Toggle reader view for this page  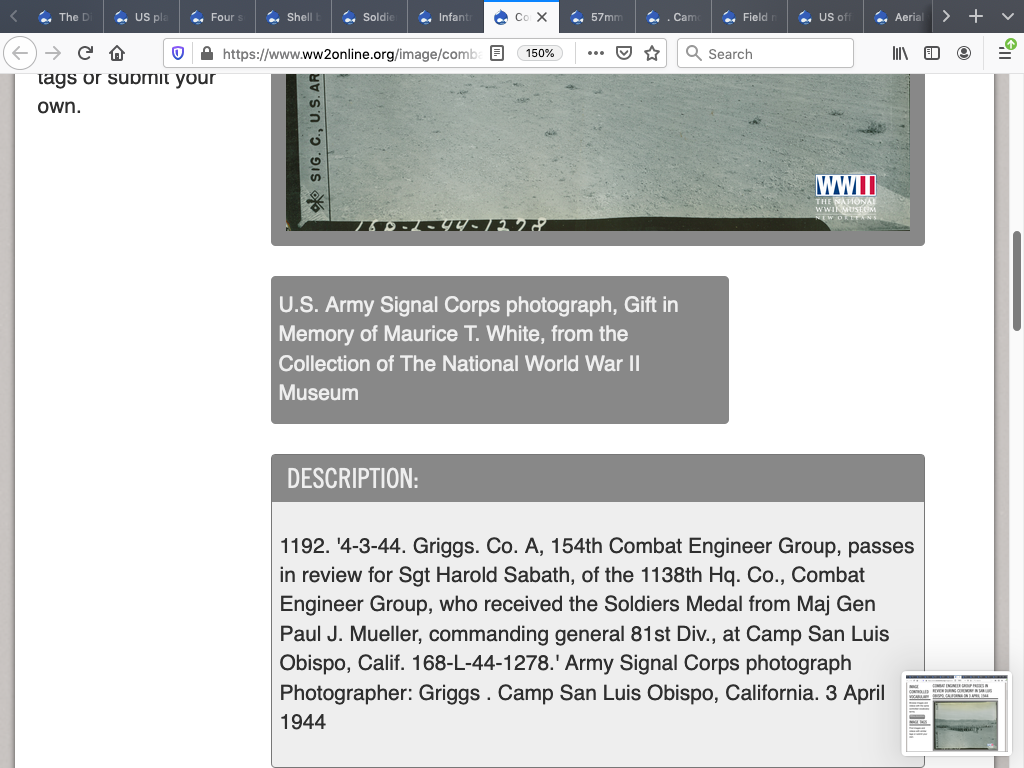[497, 54]
